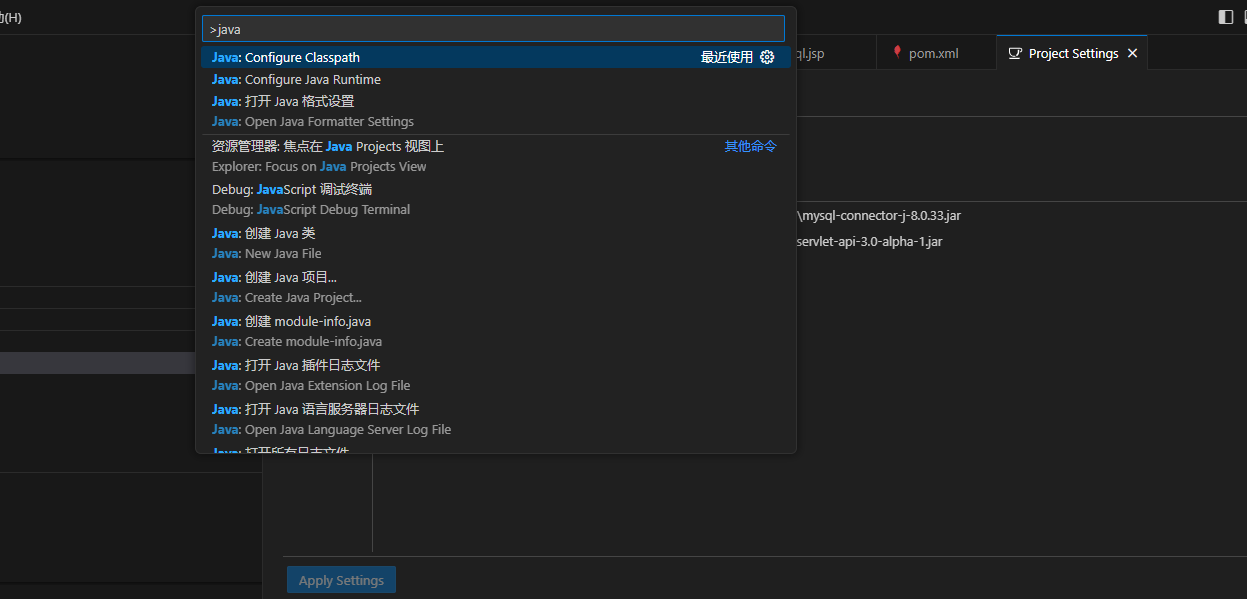Screen dimensions: 1247x599
Task: Choose 'Java: 打开 Java 格式设置' command
Action: click(x=495, y=111)
